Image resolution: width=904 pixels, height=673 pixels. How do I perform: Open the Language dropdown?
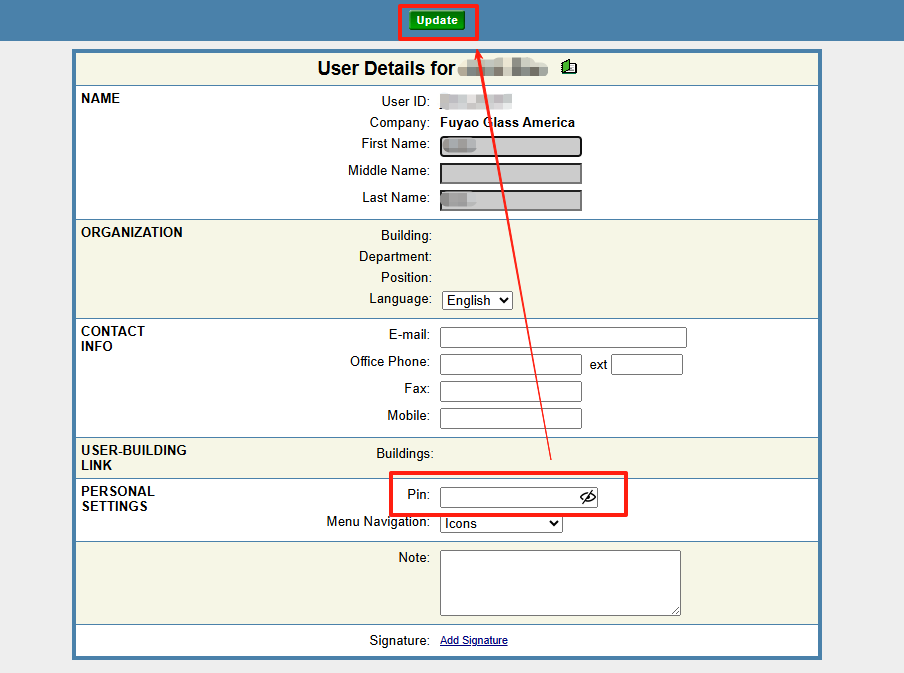pyautogui.click(x=477, y=300)
